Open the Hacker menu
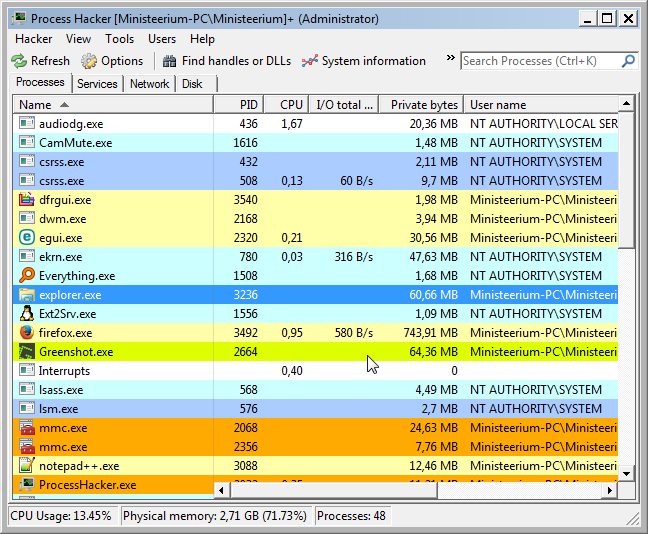The image size is (648, 534). coord(33,39)
